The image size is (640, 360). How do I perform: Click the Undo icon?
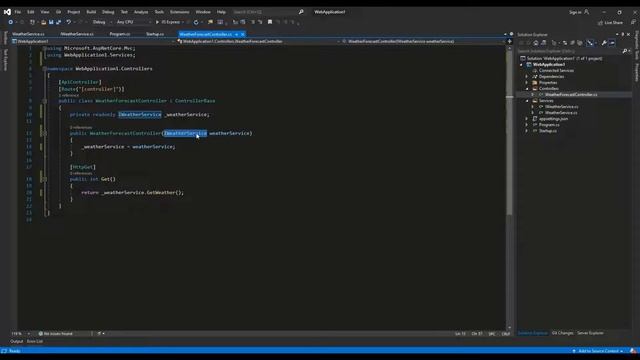pyautogui.click(x=69, y=22)
